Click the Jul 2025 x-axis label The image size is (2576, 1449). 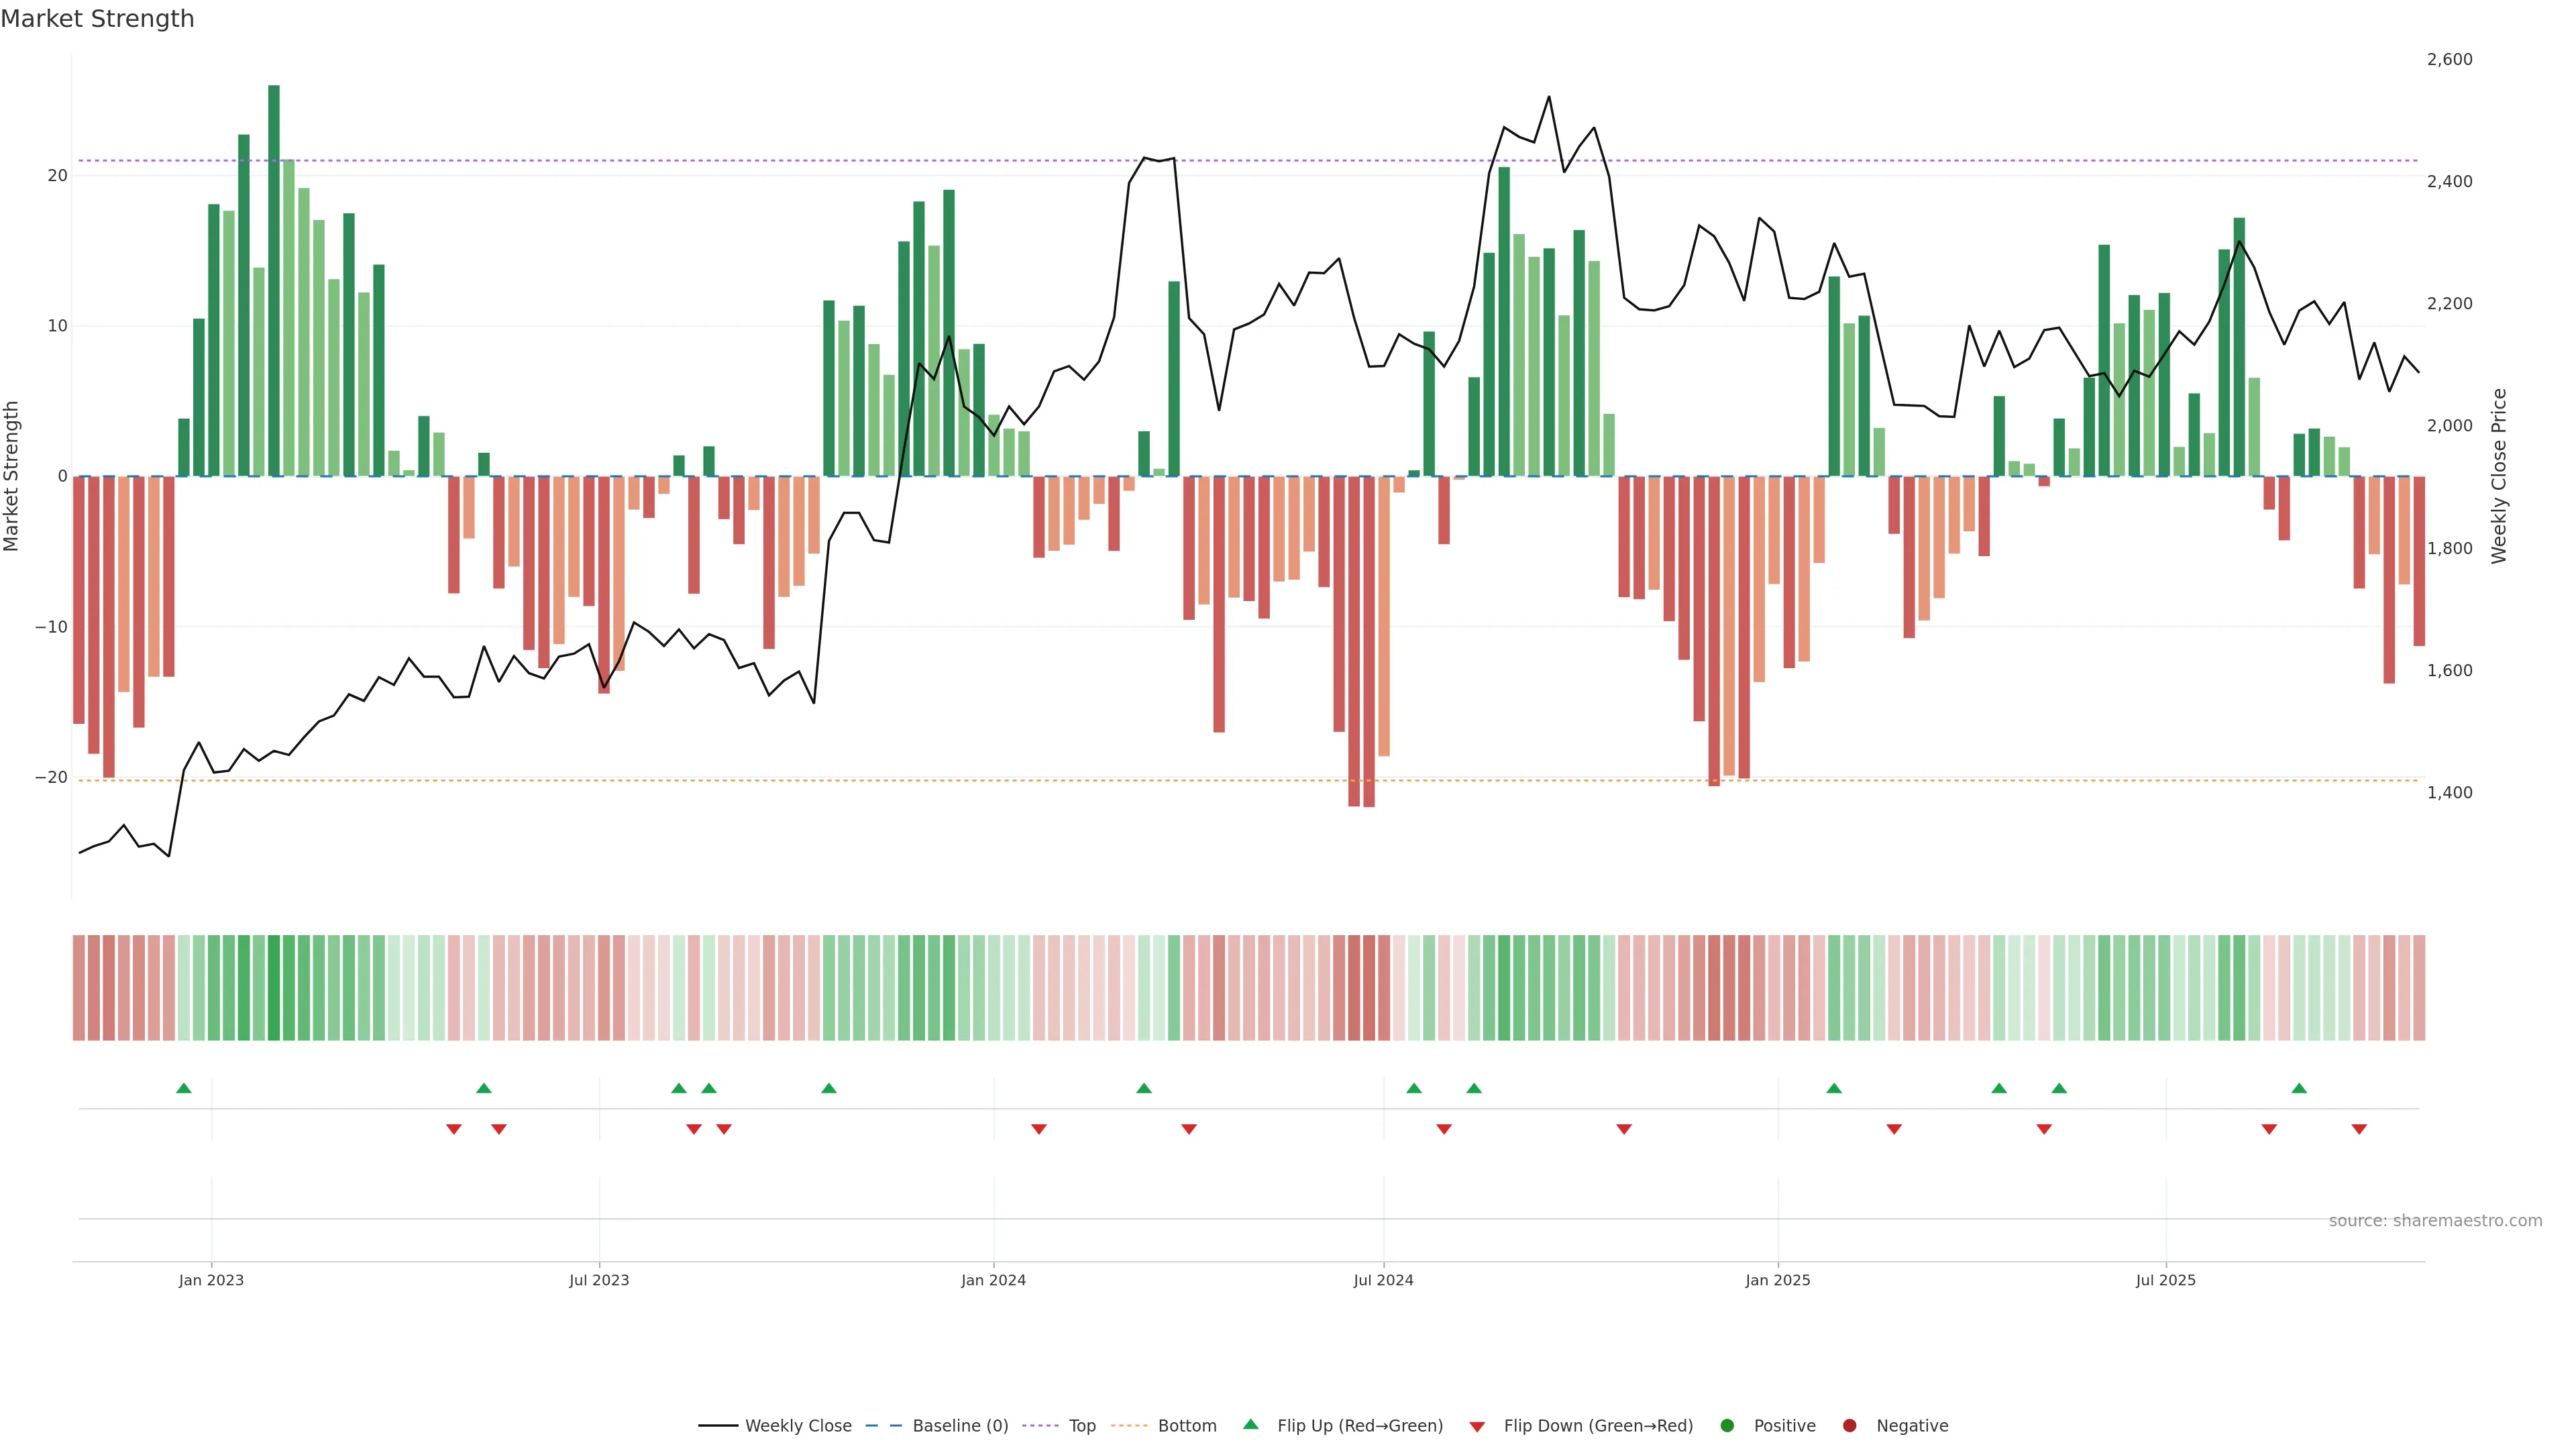tap(2165, 1280)
